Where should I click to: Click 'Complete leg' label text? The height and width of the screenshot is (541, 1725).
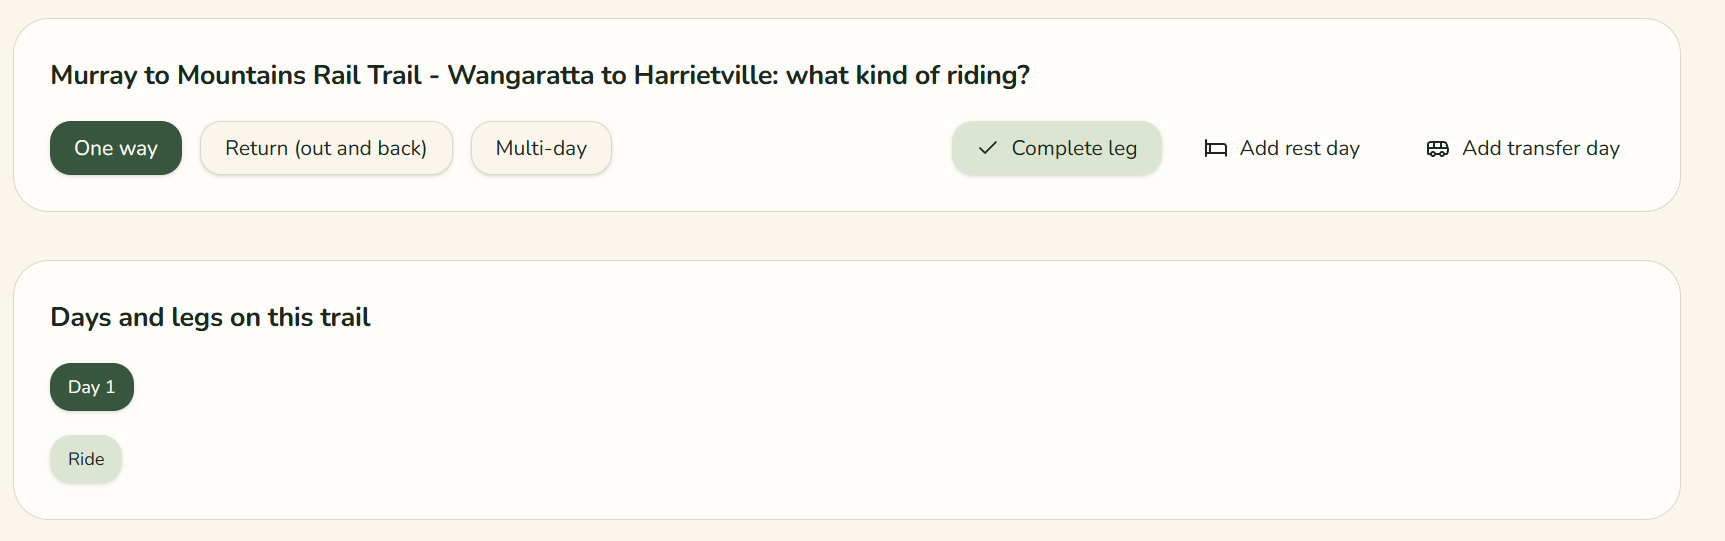pyautogui.click(x=1074, y=148)
